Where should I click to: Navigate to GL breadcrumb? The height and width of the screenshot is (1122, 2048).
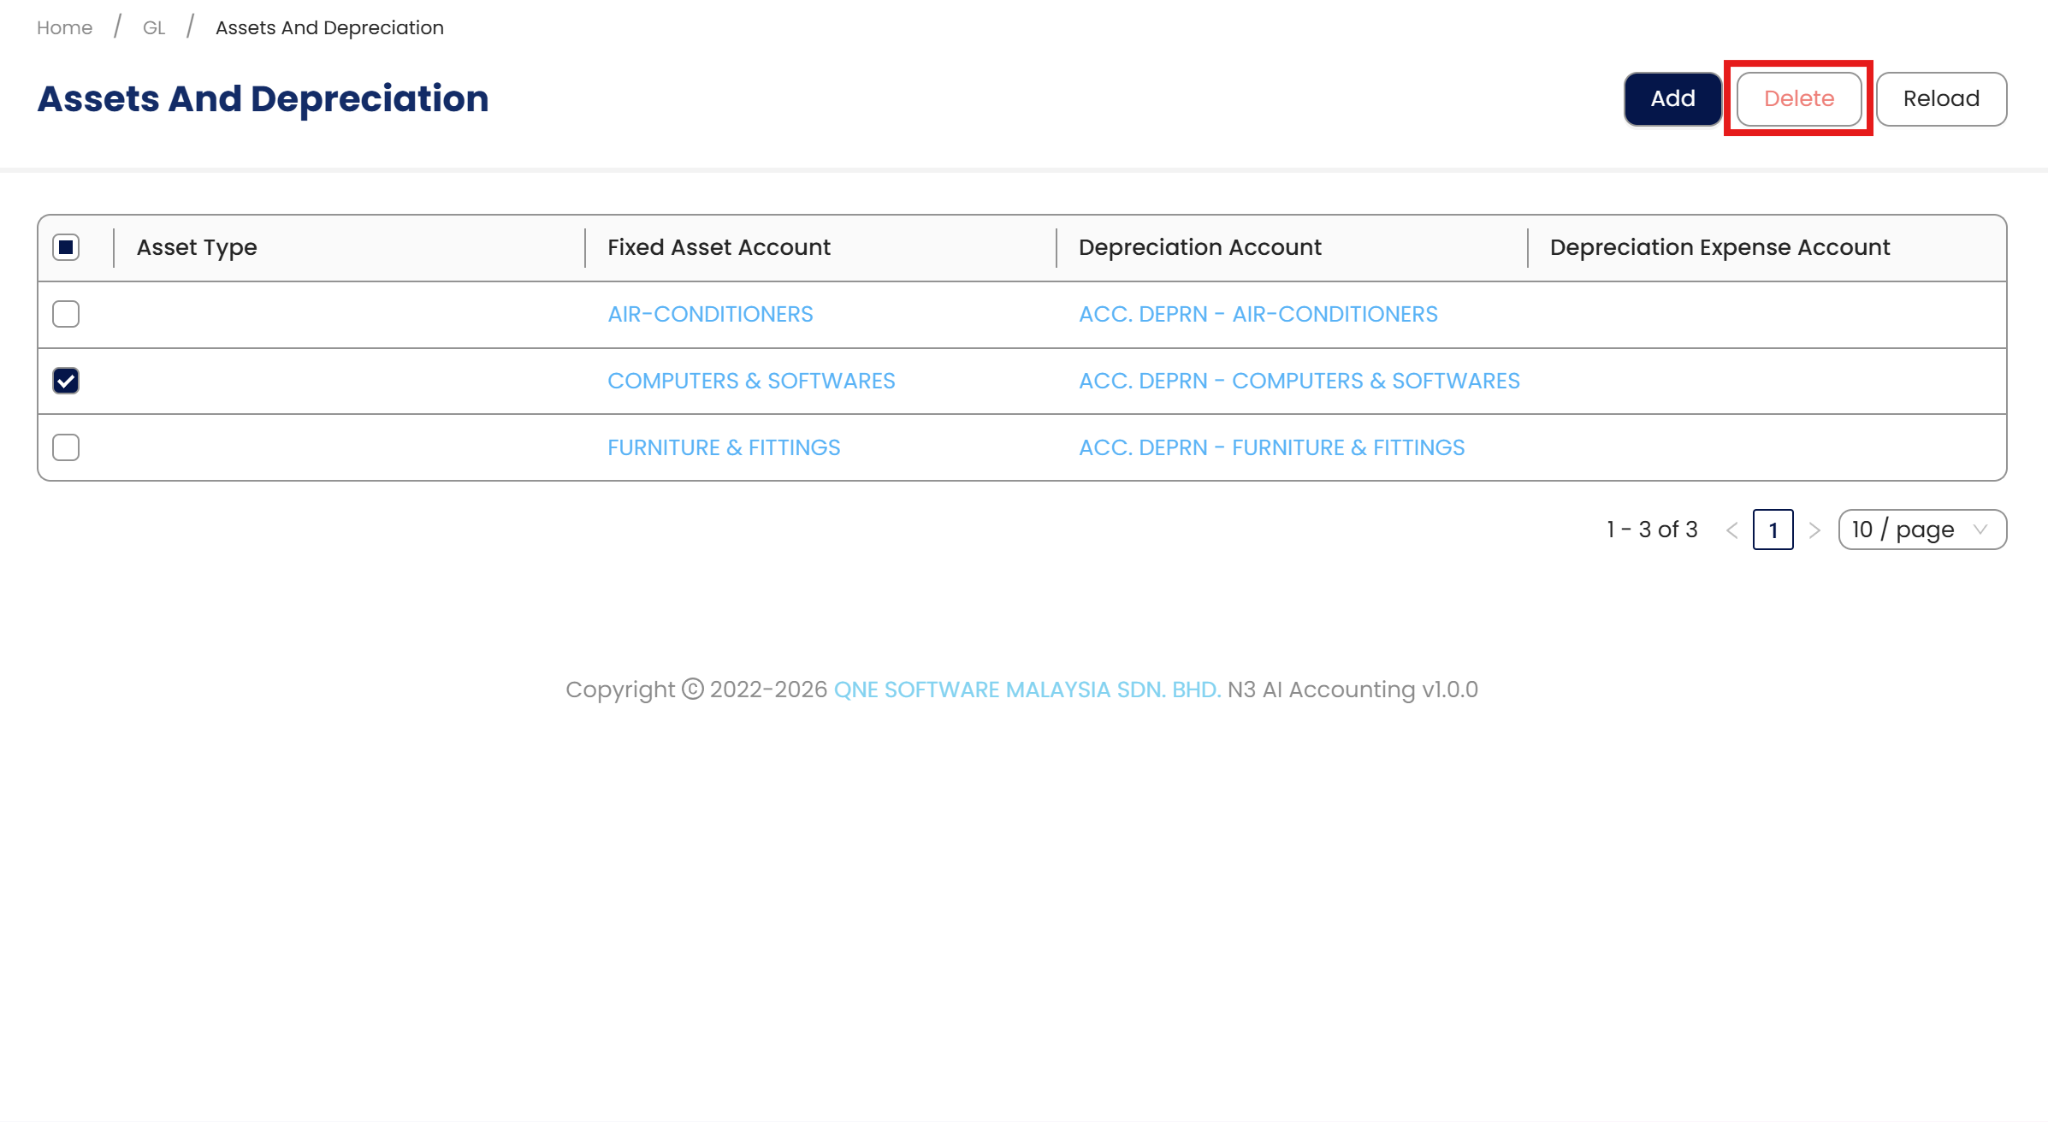(x=154, y=28)
